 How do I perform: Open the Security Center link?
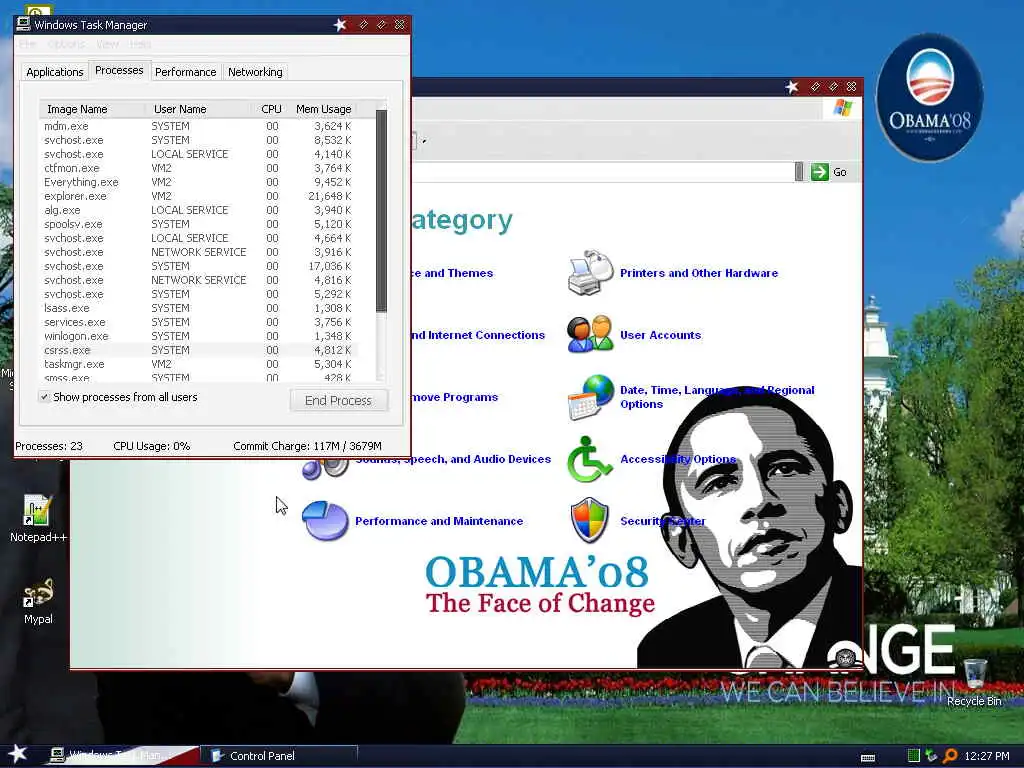(662, 521)
